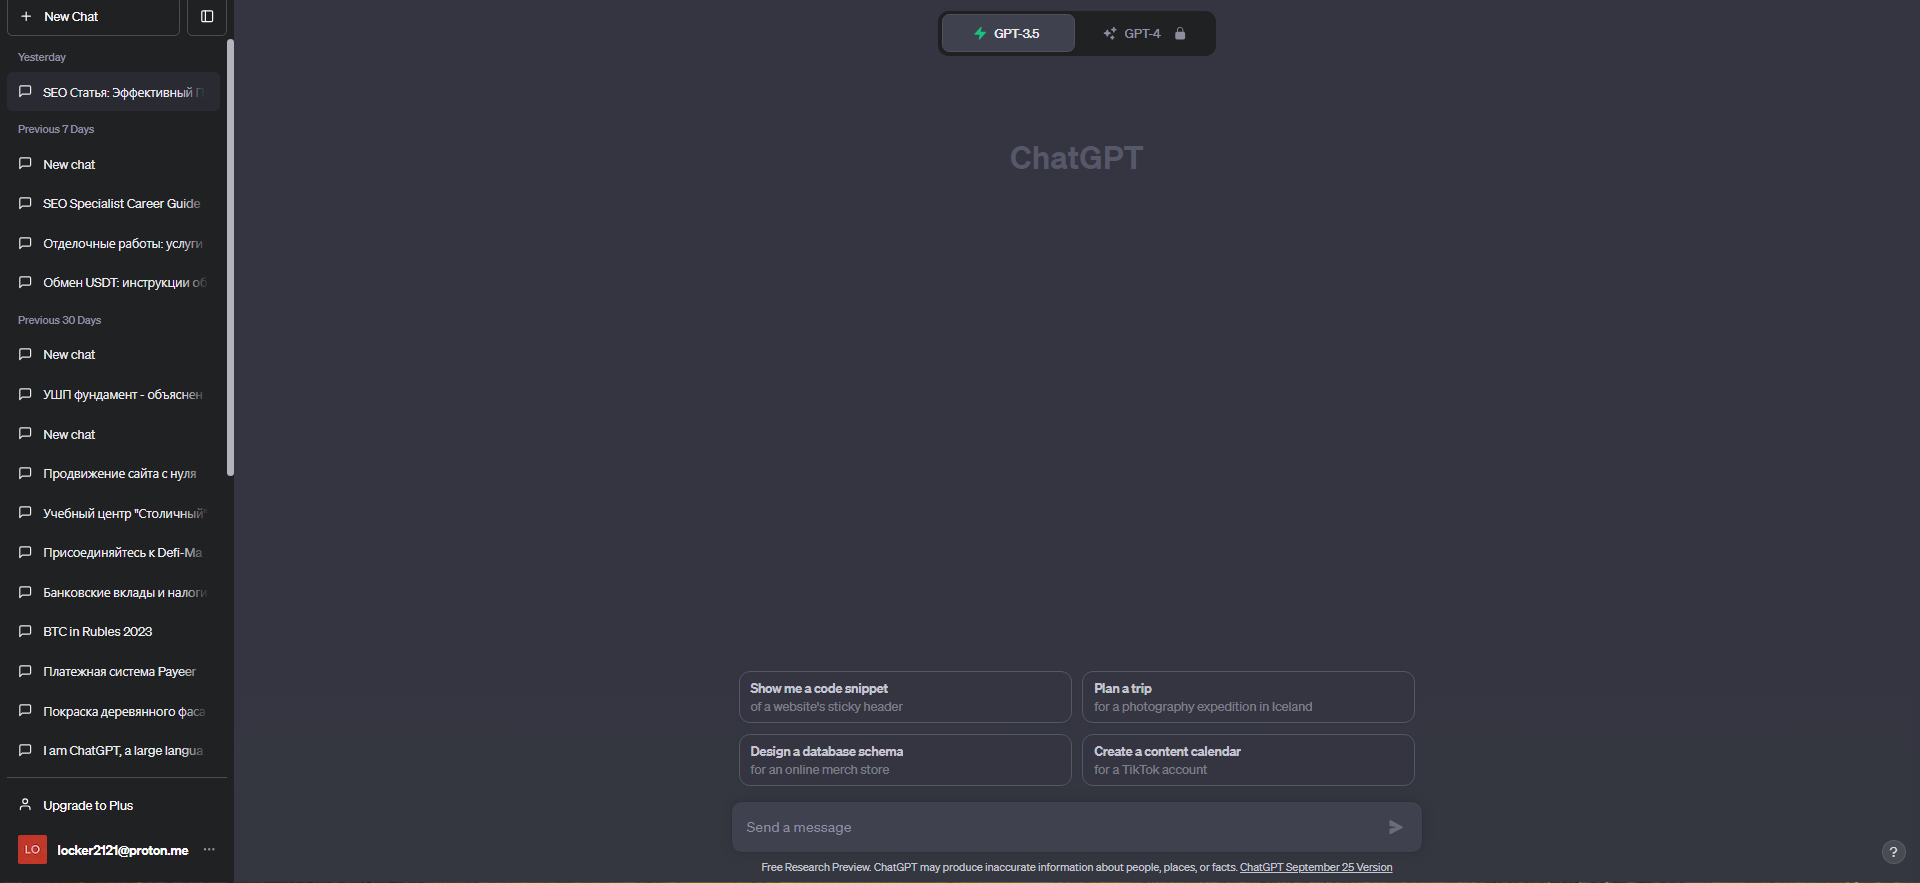Viewport: 1920px width, 883px height.
Task: Click chat bubble icon beside 'УШП фундамент'
Action: point(25,394)
